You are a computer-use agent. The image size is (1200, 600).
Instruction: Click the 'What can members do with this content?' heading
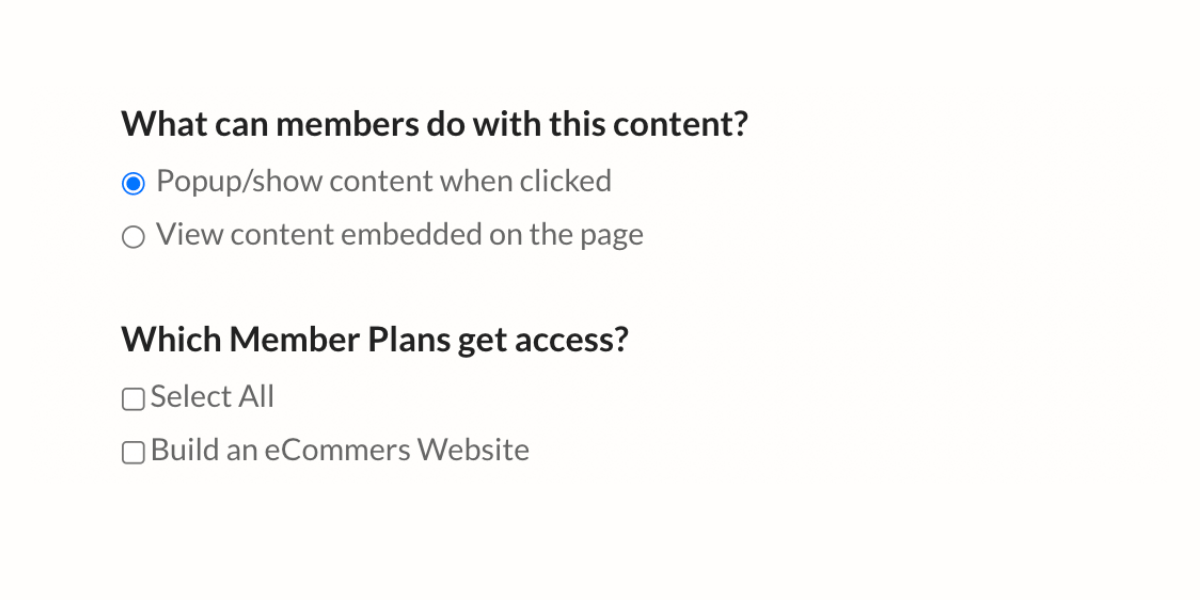click(x=435, y=125)
